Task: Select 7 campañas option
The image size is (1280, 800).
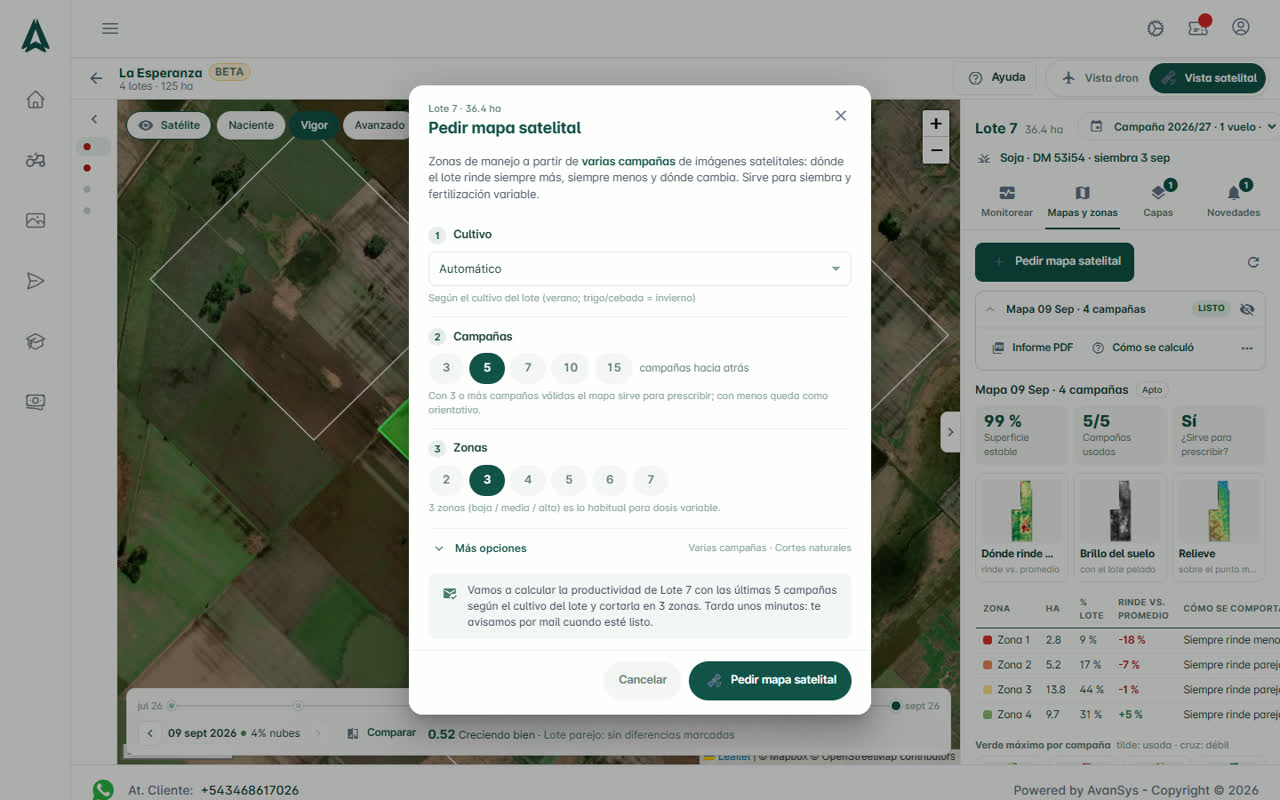Action: pos(528,368)
